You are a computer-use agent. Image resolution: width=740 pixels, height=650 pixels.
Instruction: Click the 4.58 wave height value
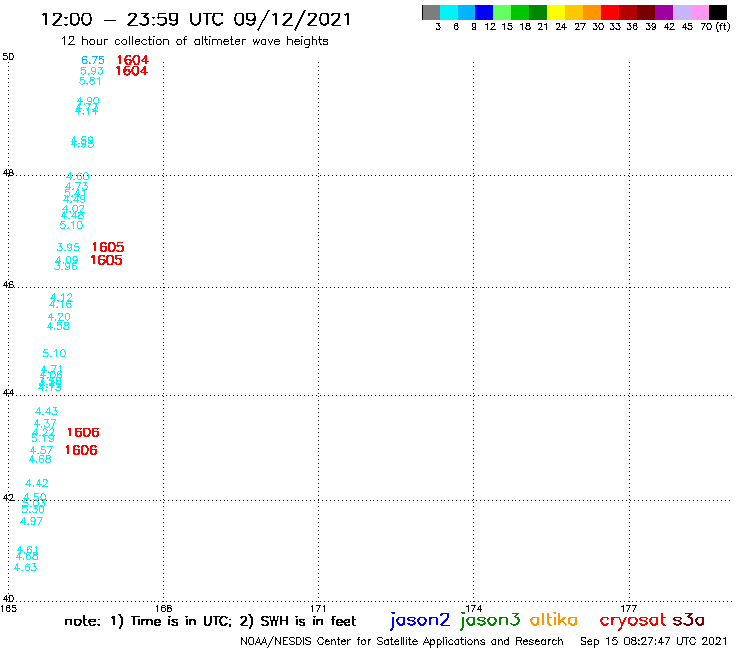click(58, 326)
